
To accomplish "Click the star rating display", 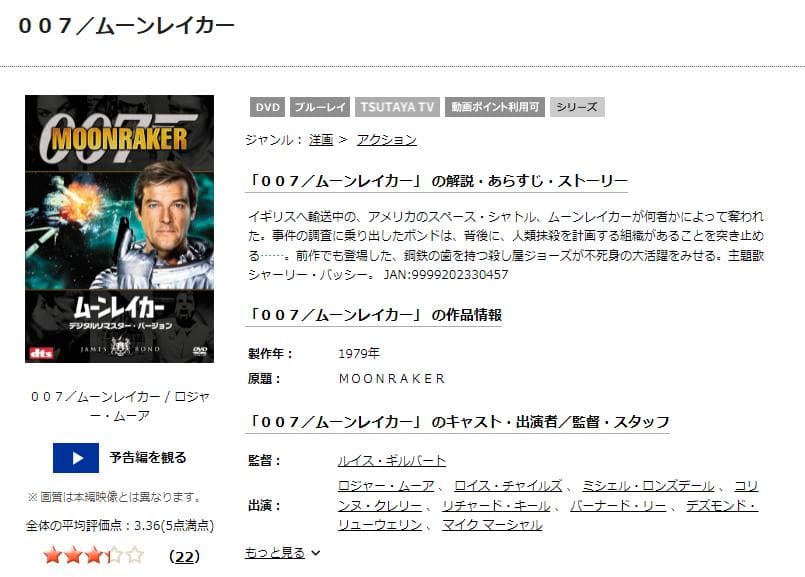I will (x=93, y=555).
